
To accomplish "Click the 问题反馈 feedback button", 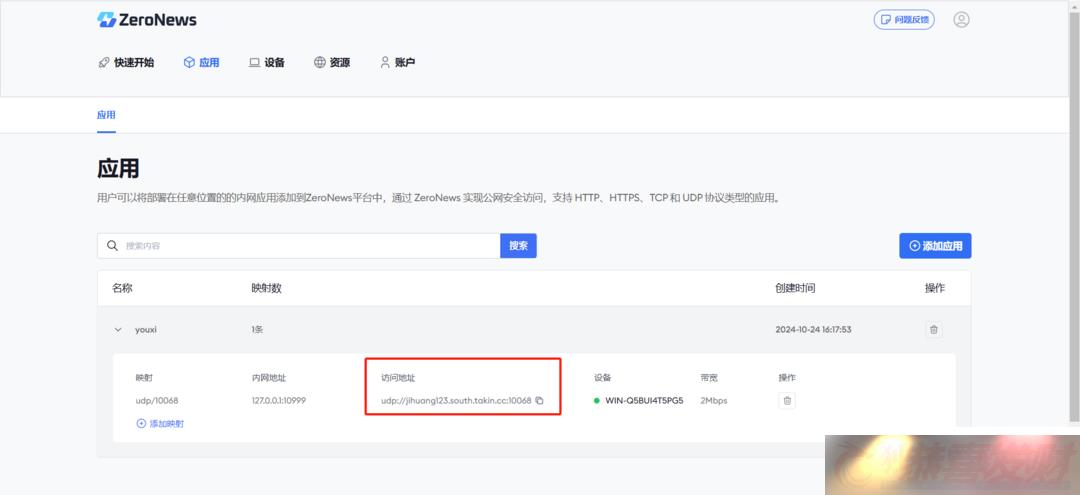I will (904, 20).
